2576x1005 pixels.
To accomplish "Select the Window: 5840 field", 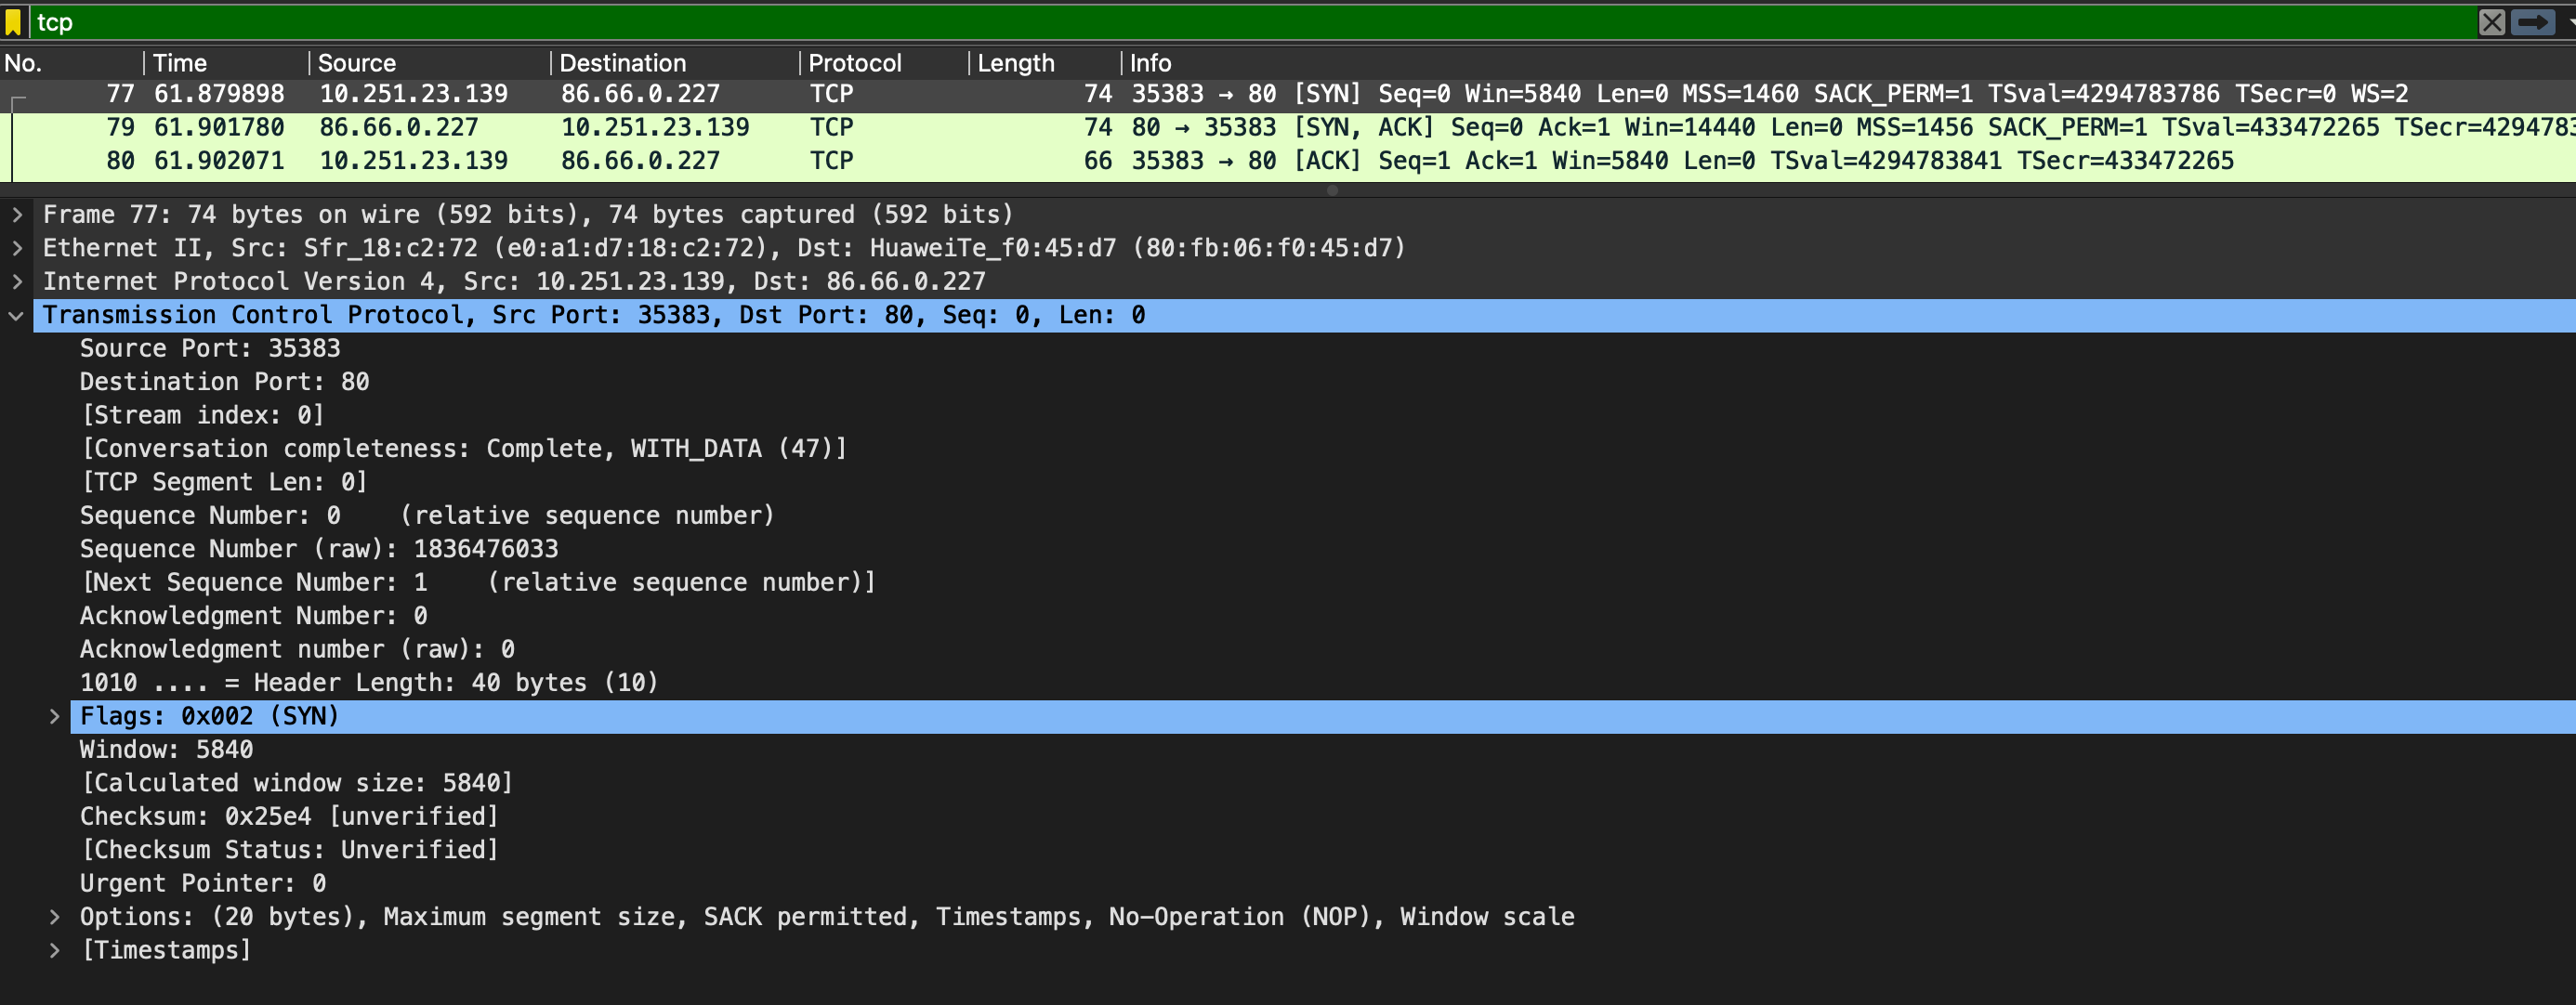I will [167, 750].
